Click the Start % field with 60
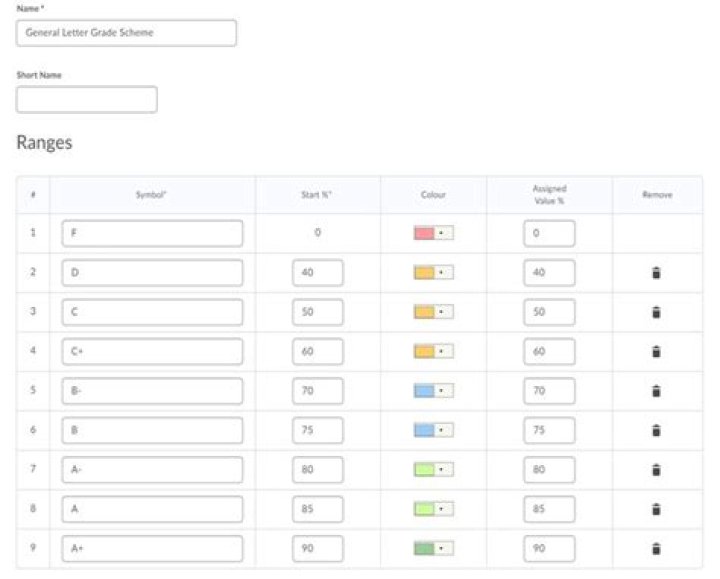 coord(318,352)
